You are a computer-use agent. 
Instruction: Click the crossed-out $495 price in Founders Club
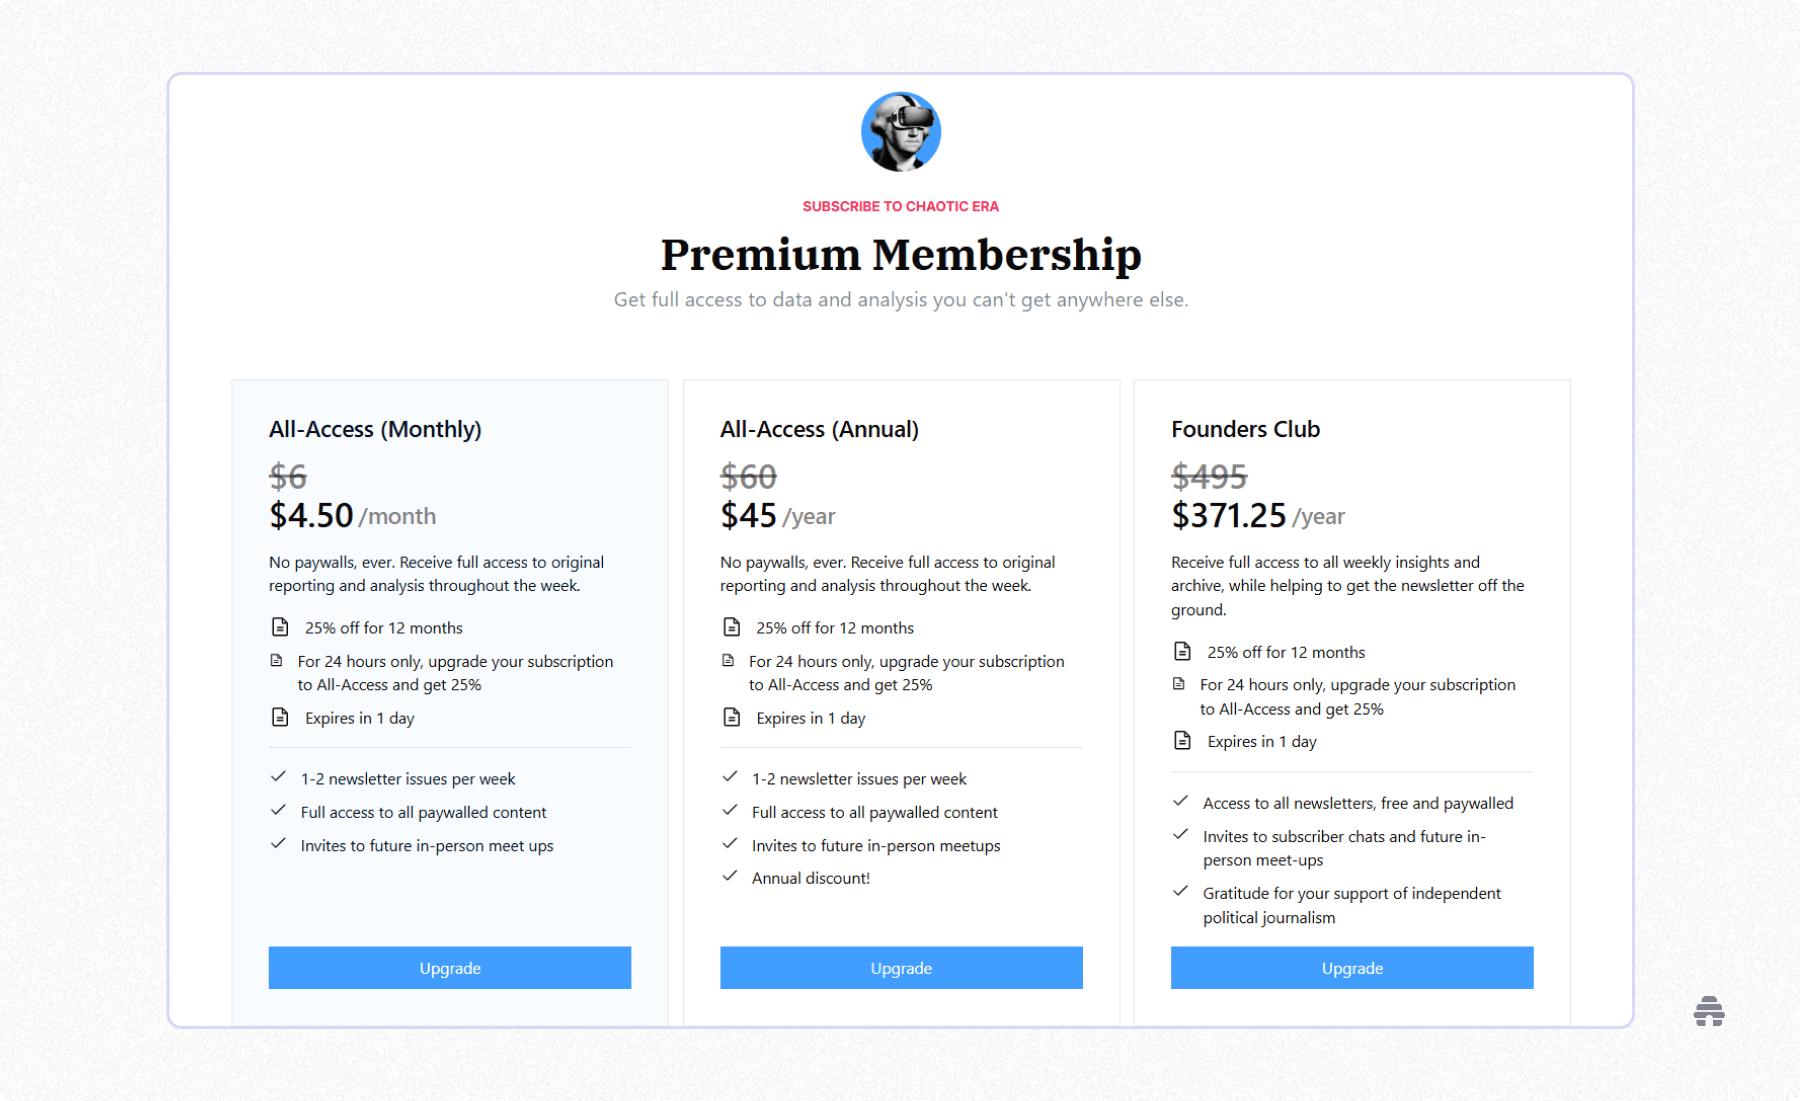tap(1209, 477)
